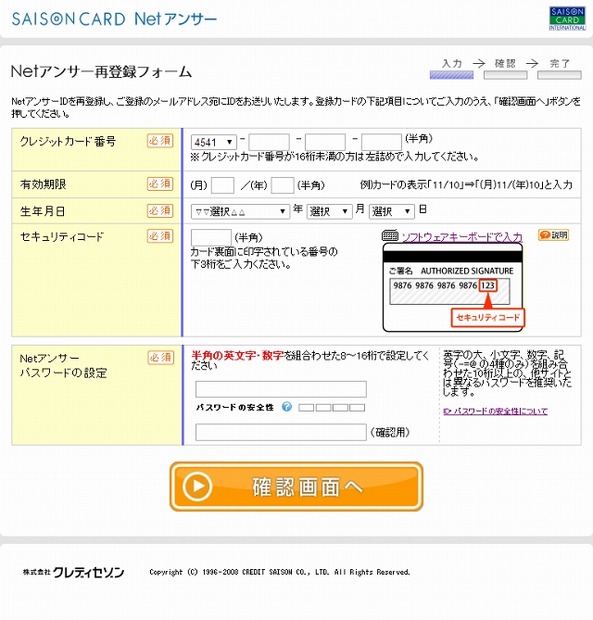Click the expiry year (年) field

coord(282,185)
